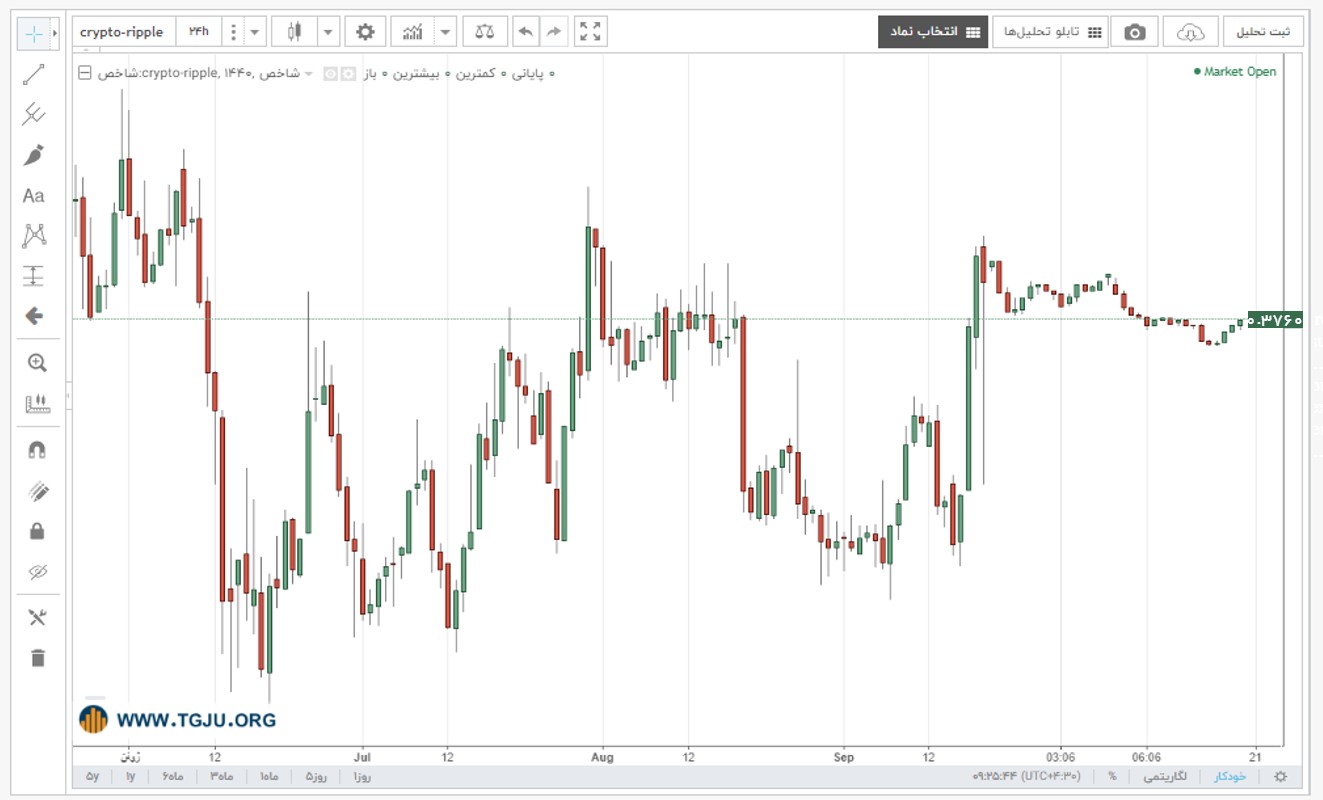Open the show/hide drawing tools wrench icon

tap(37, 617)
